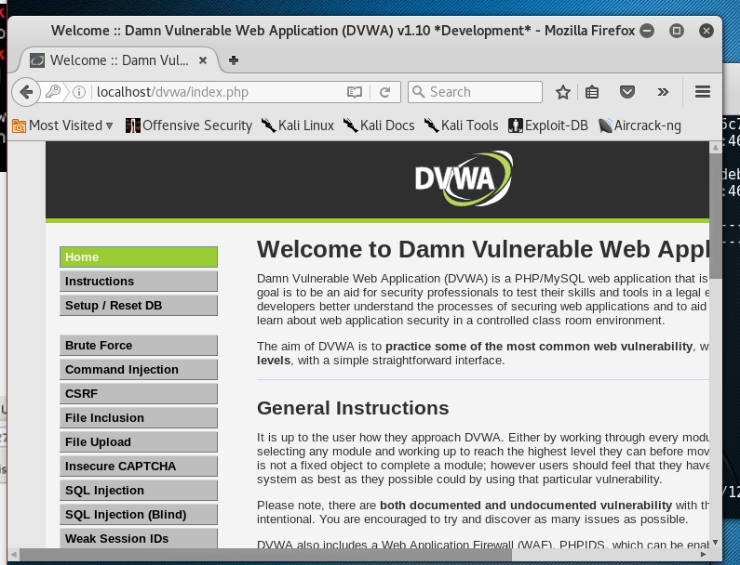Screen dimensions: 740x565
Task: Select Home in DVWA sidebar
Action: tap(139, 257)
